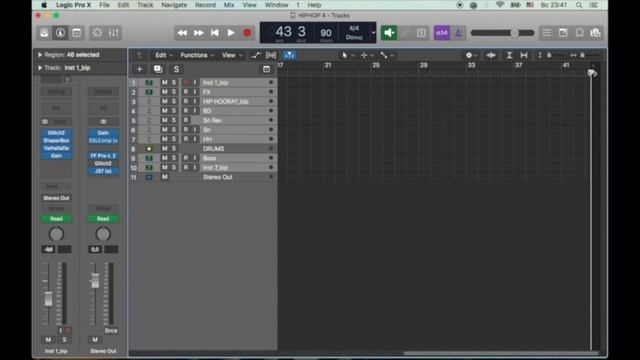Open the LCD display mode dropdown arrow
Image resolution: width=640 pixels, height=360 pixels.
(x=373, y=33)
